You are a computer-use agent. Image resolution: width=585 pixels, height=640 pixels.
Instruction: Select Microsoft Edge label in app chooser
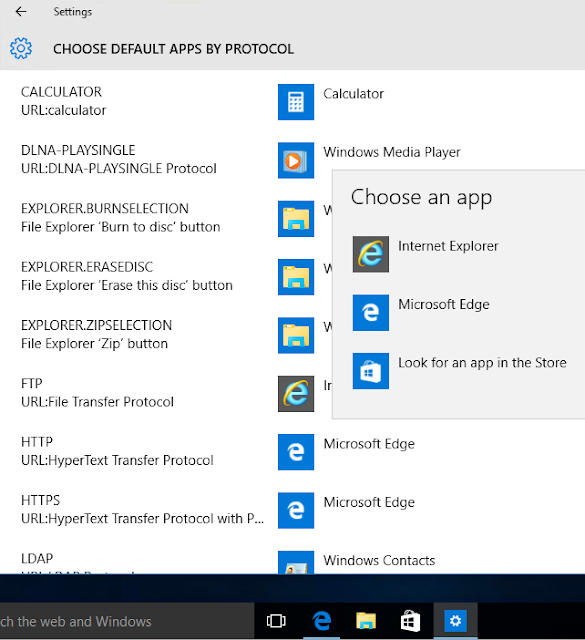point(444,304)
